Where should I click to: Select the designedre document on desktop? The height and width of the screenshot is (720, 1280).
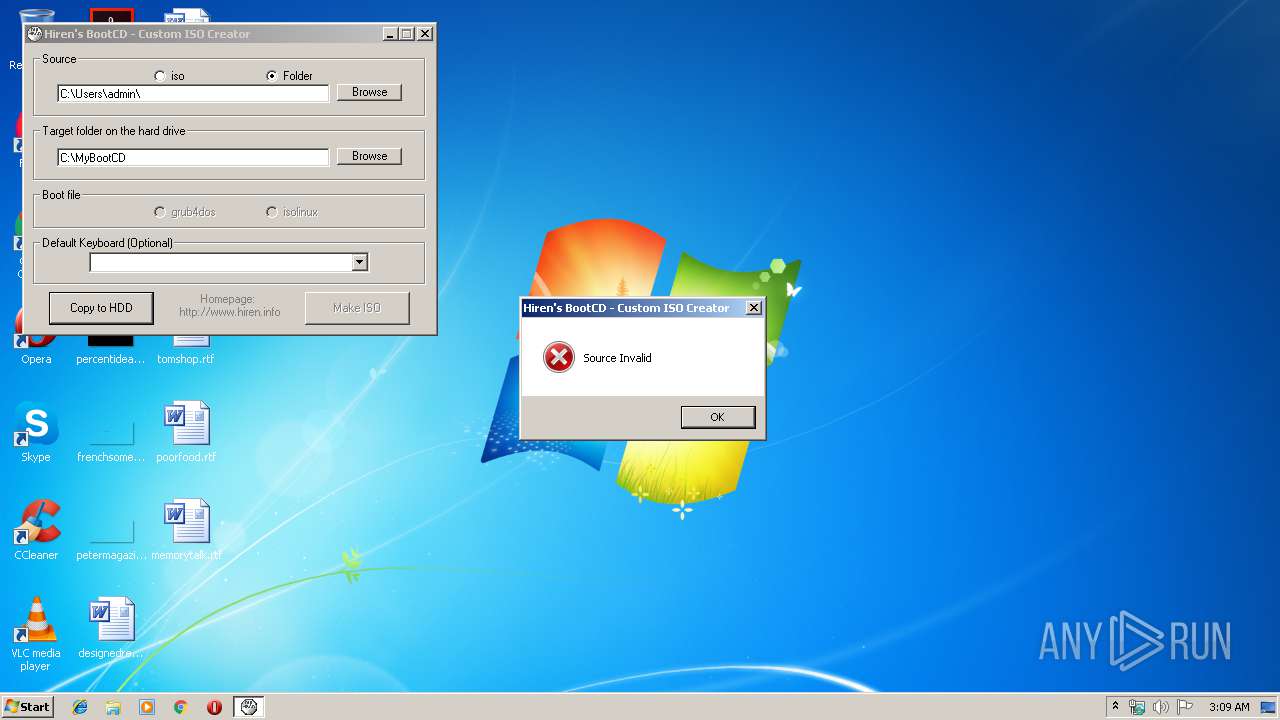coord(111,628)
